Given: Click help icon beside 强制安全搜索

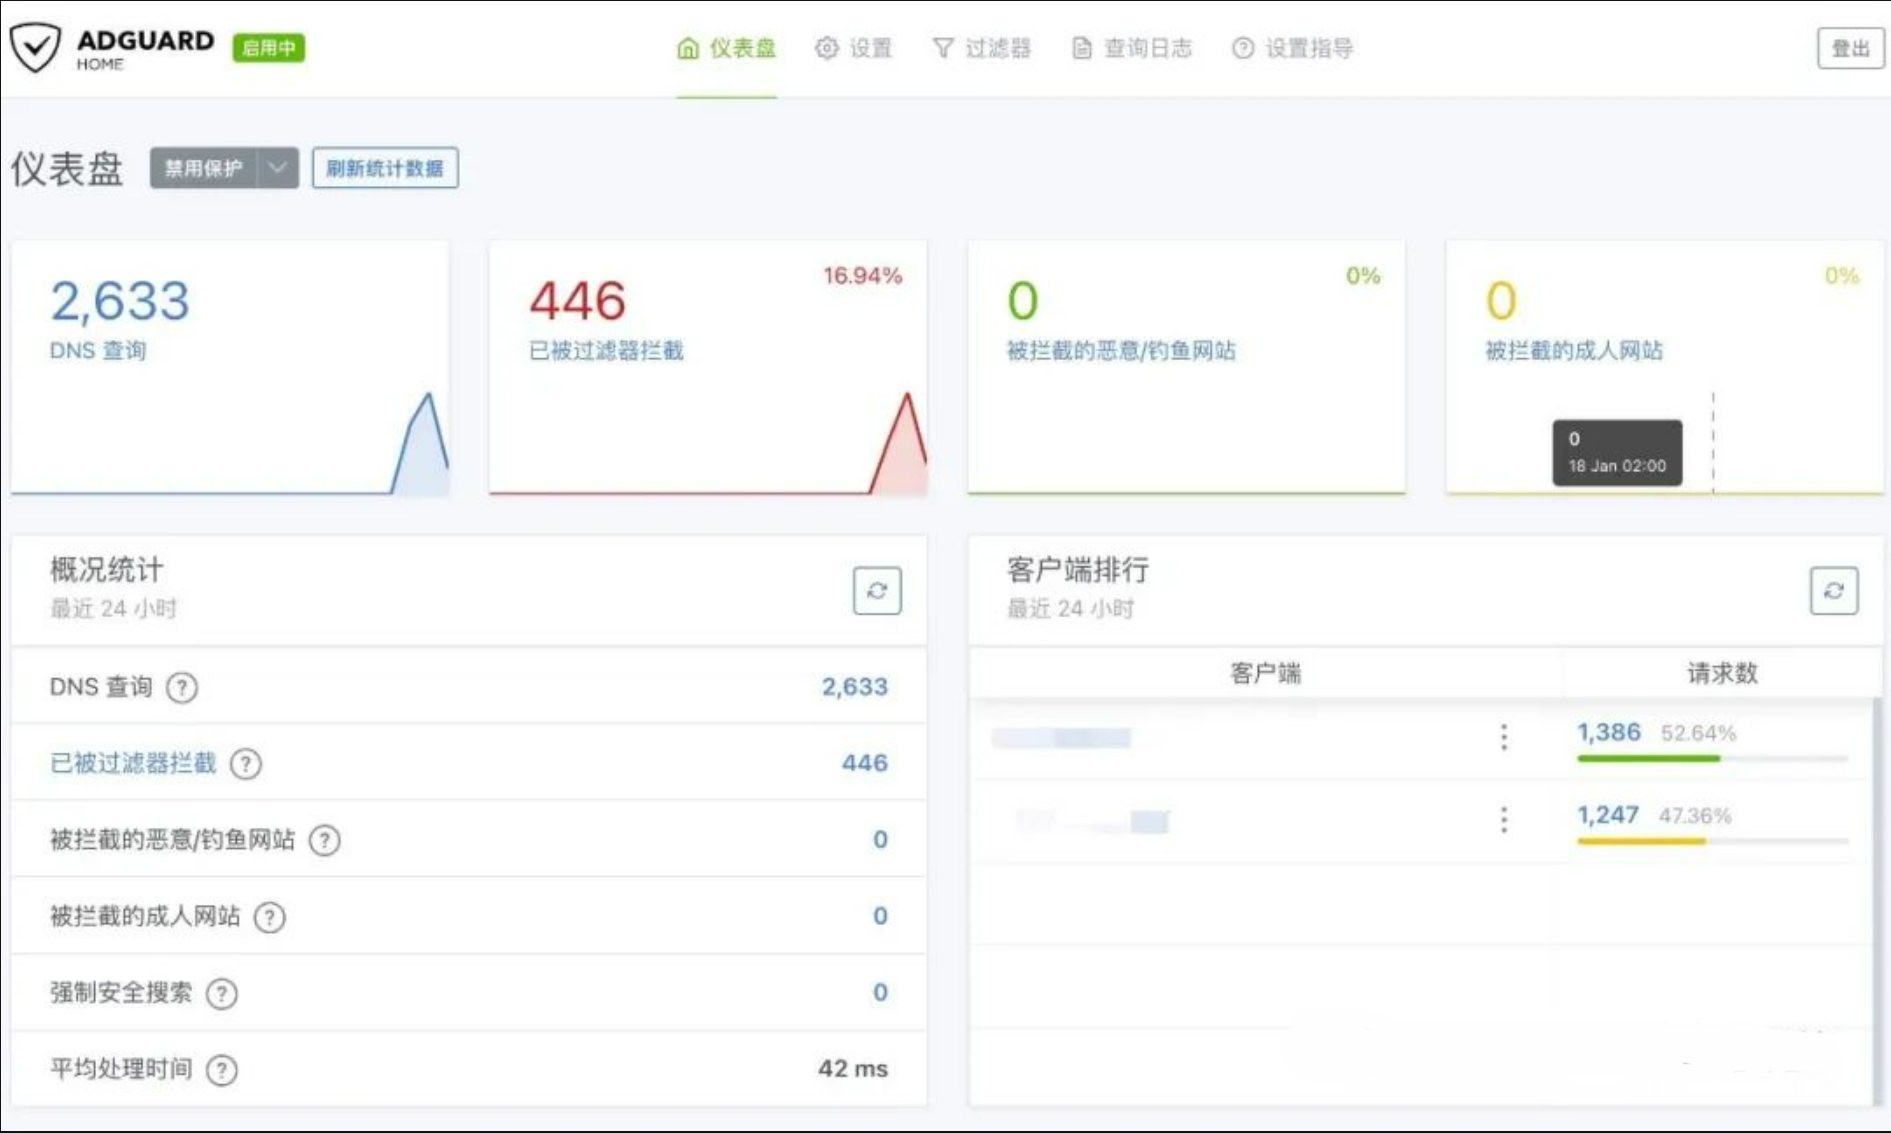Looking at the screenshot, I should [222, 993].
